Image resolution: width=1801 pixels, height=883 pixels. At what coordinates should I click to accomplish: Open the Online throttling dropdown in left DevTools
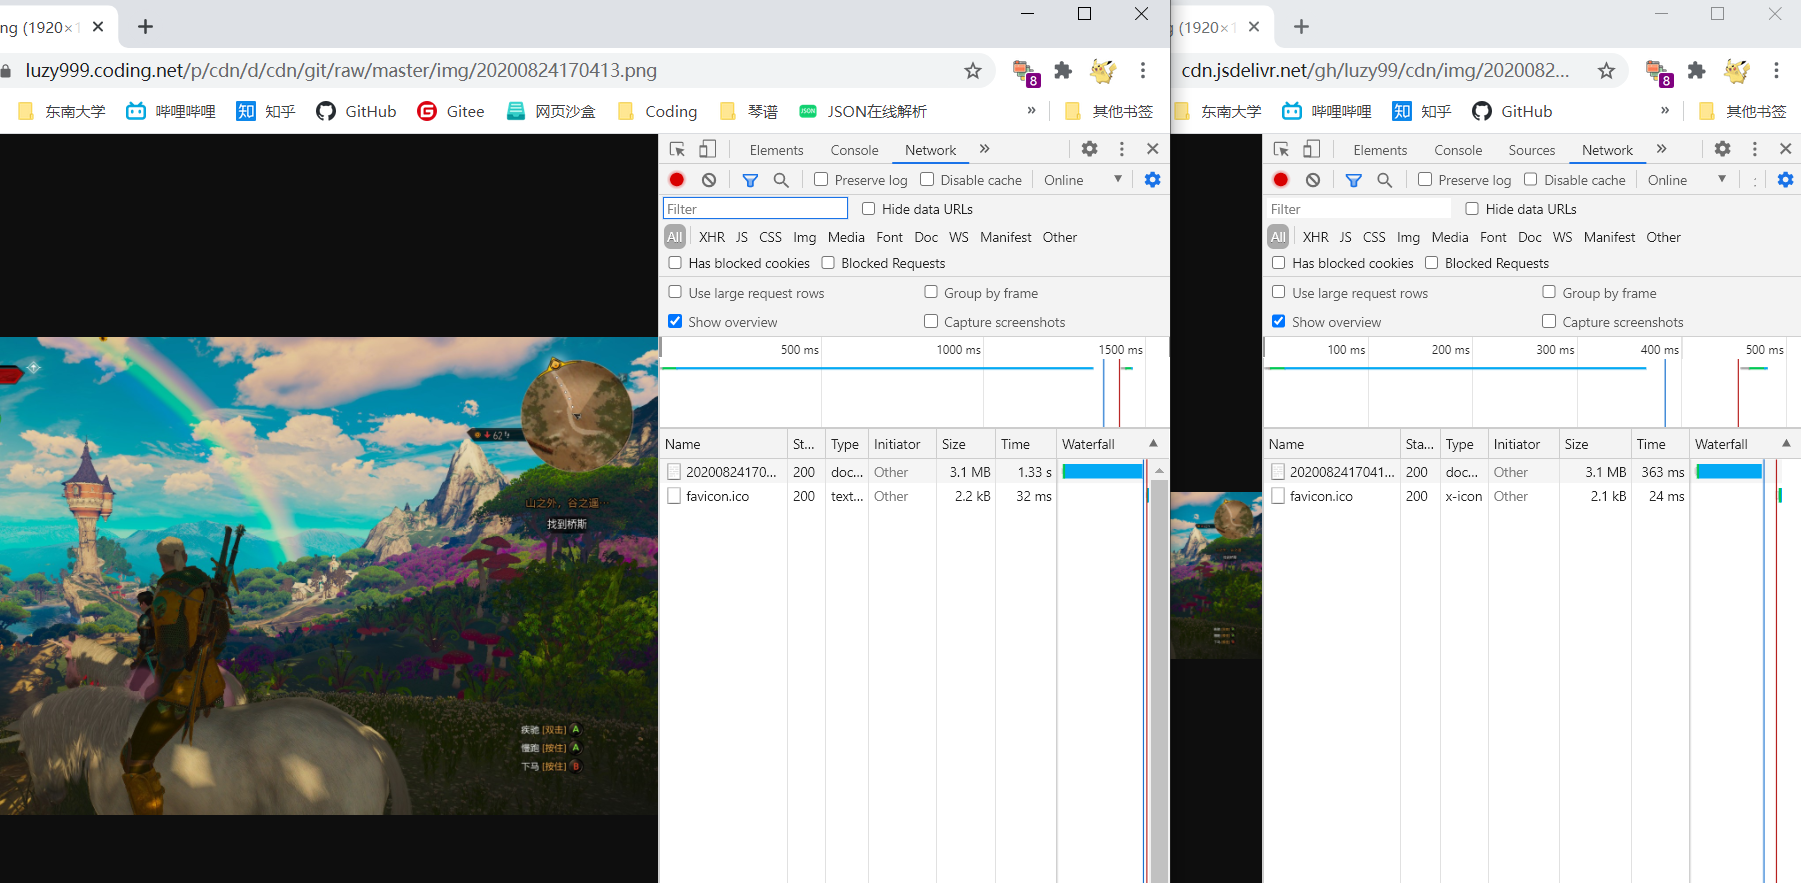click(x=1083, y=180)
